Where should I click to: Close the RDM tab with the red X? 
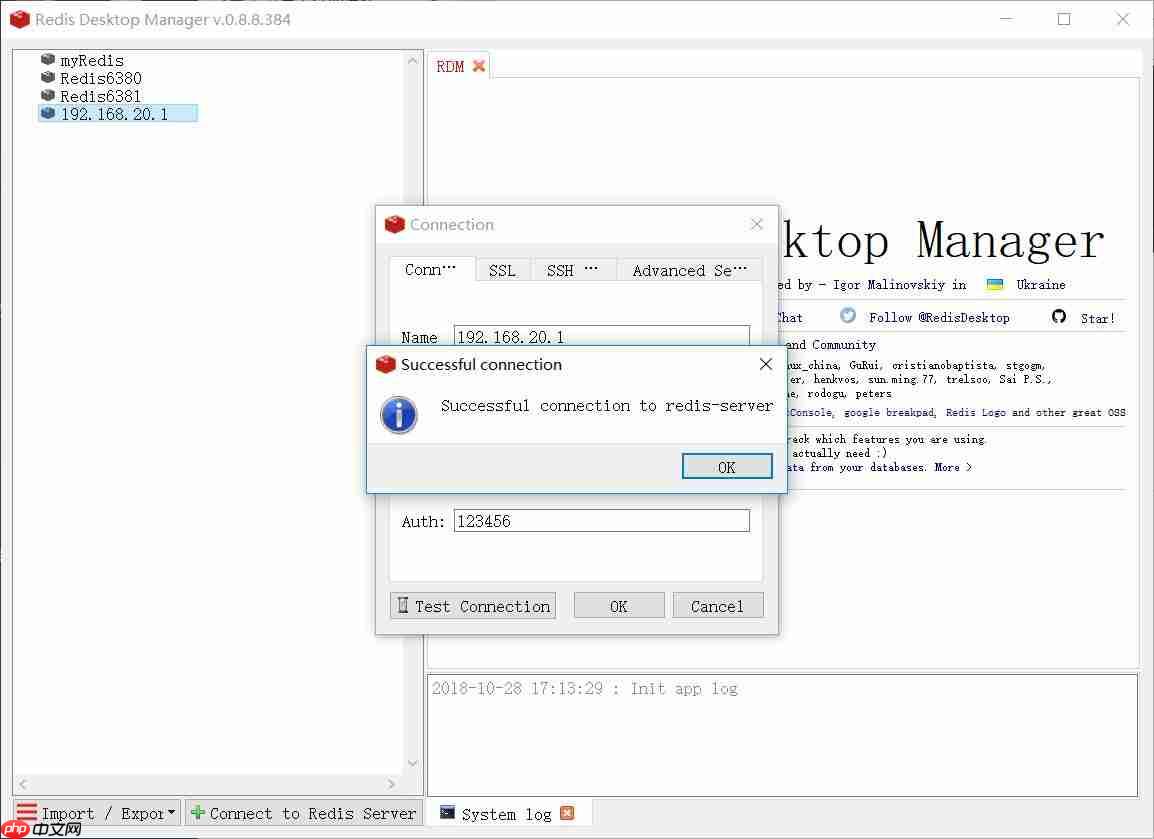coord(479,66)
